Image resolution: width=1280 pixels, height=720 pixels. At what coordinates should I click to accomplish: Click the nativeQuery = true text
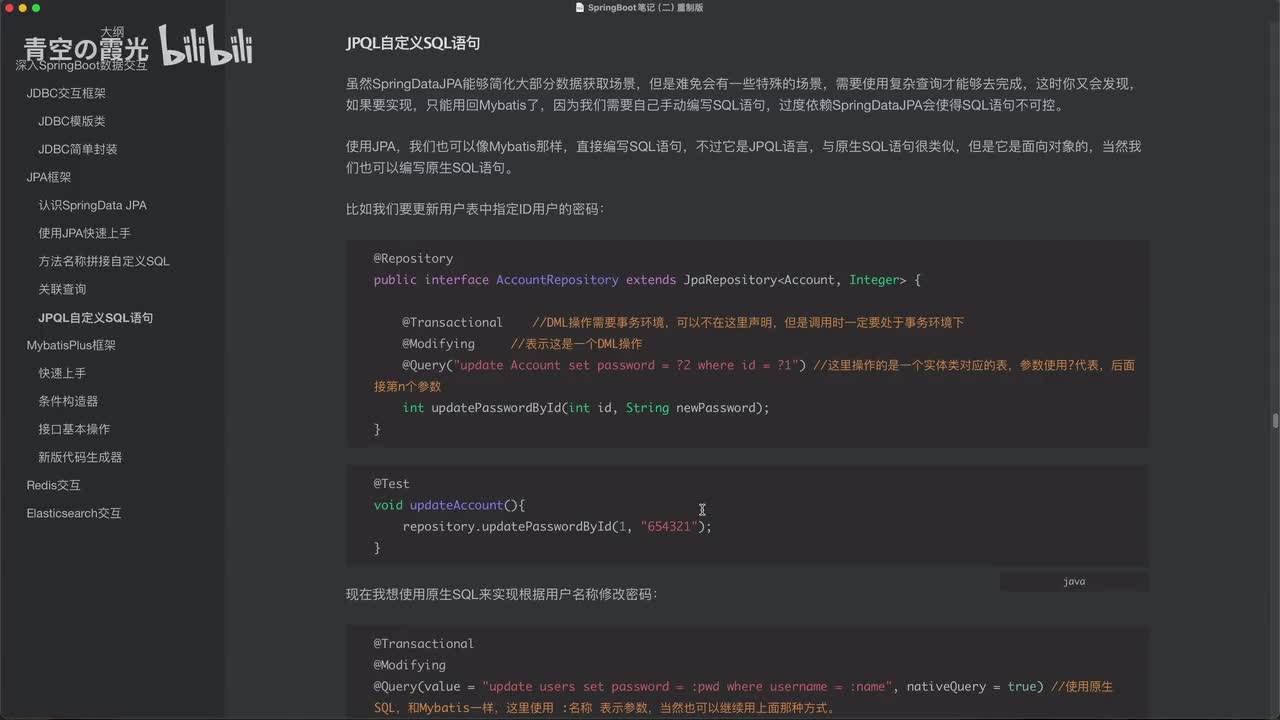[972, 686]
